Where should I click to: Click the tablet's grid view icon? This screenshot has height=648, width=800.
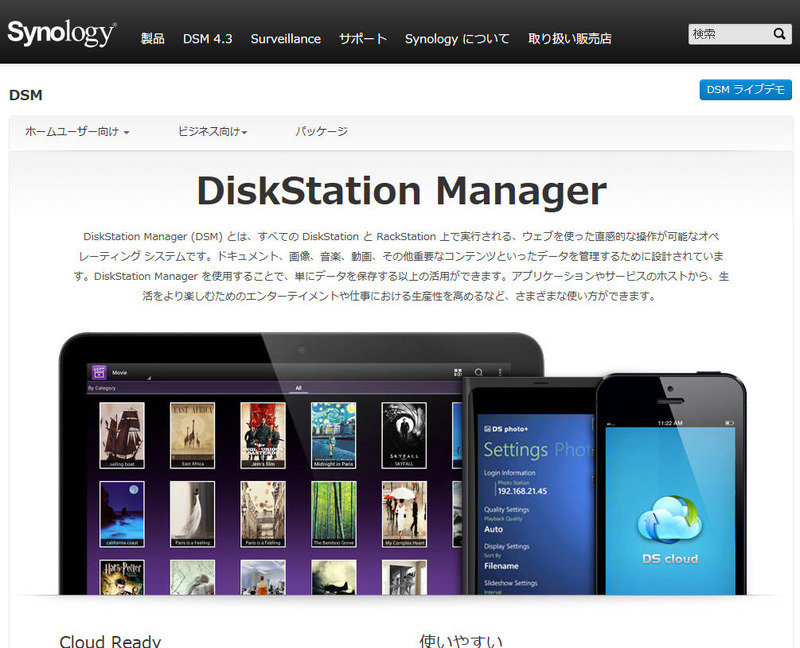[x=459, y=372]
